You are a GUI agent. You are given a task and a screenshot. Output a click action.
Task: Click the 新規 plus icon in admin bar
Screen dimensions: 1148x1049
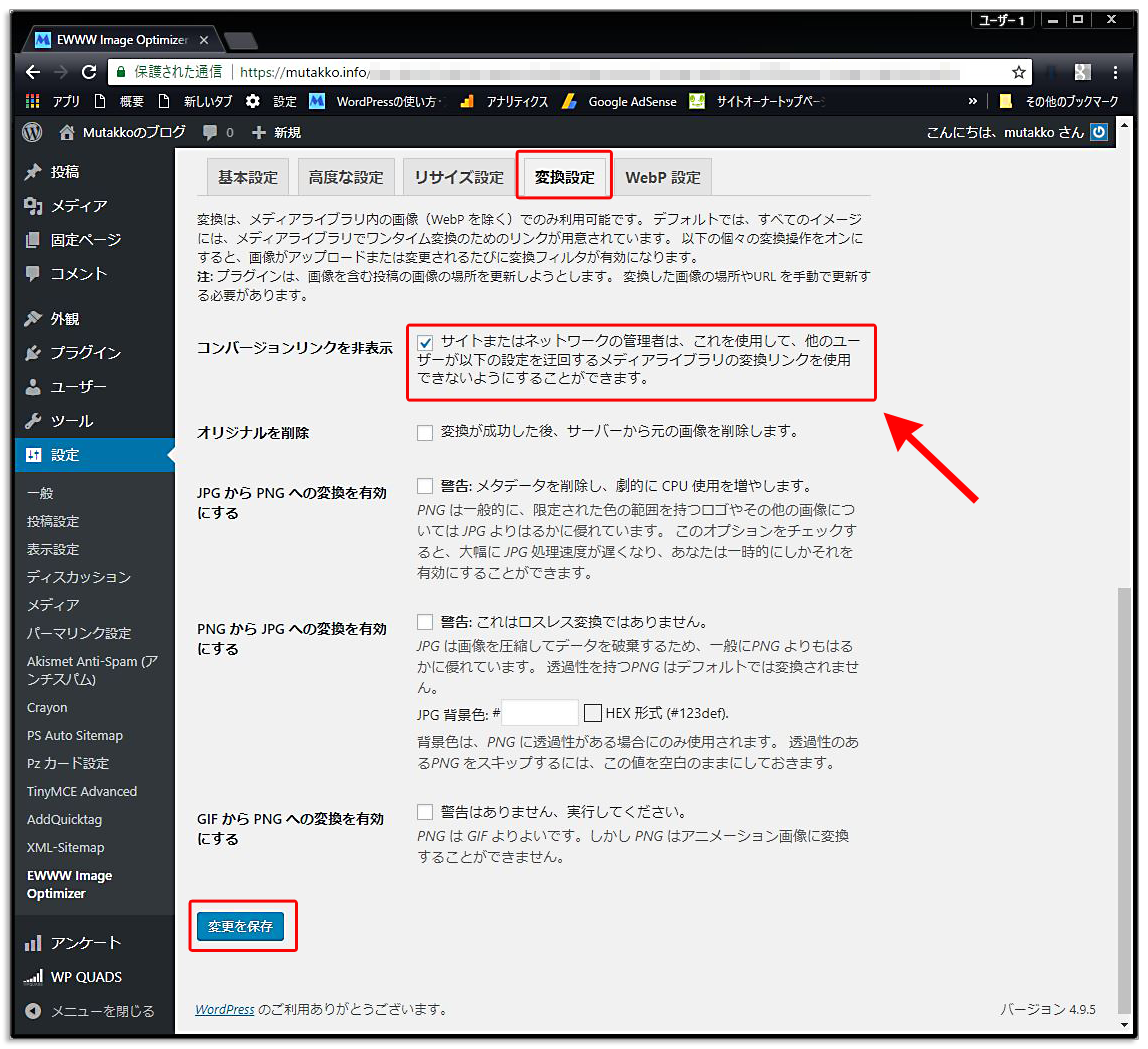(x=258, y=131)
